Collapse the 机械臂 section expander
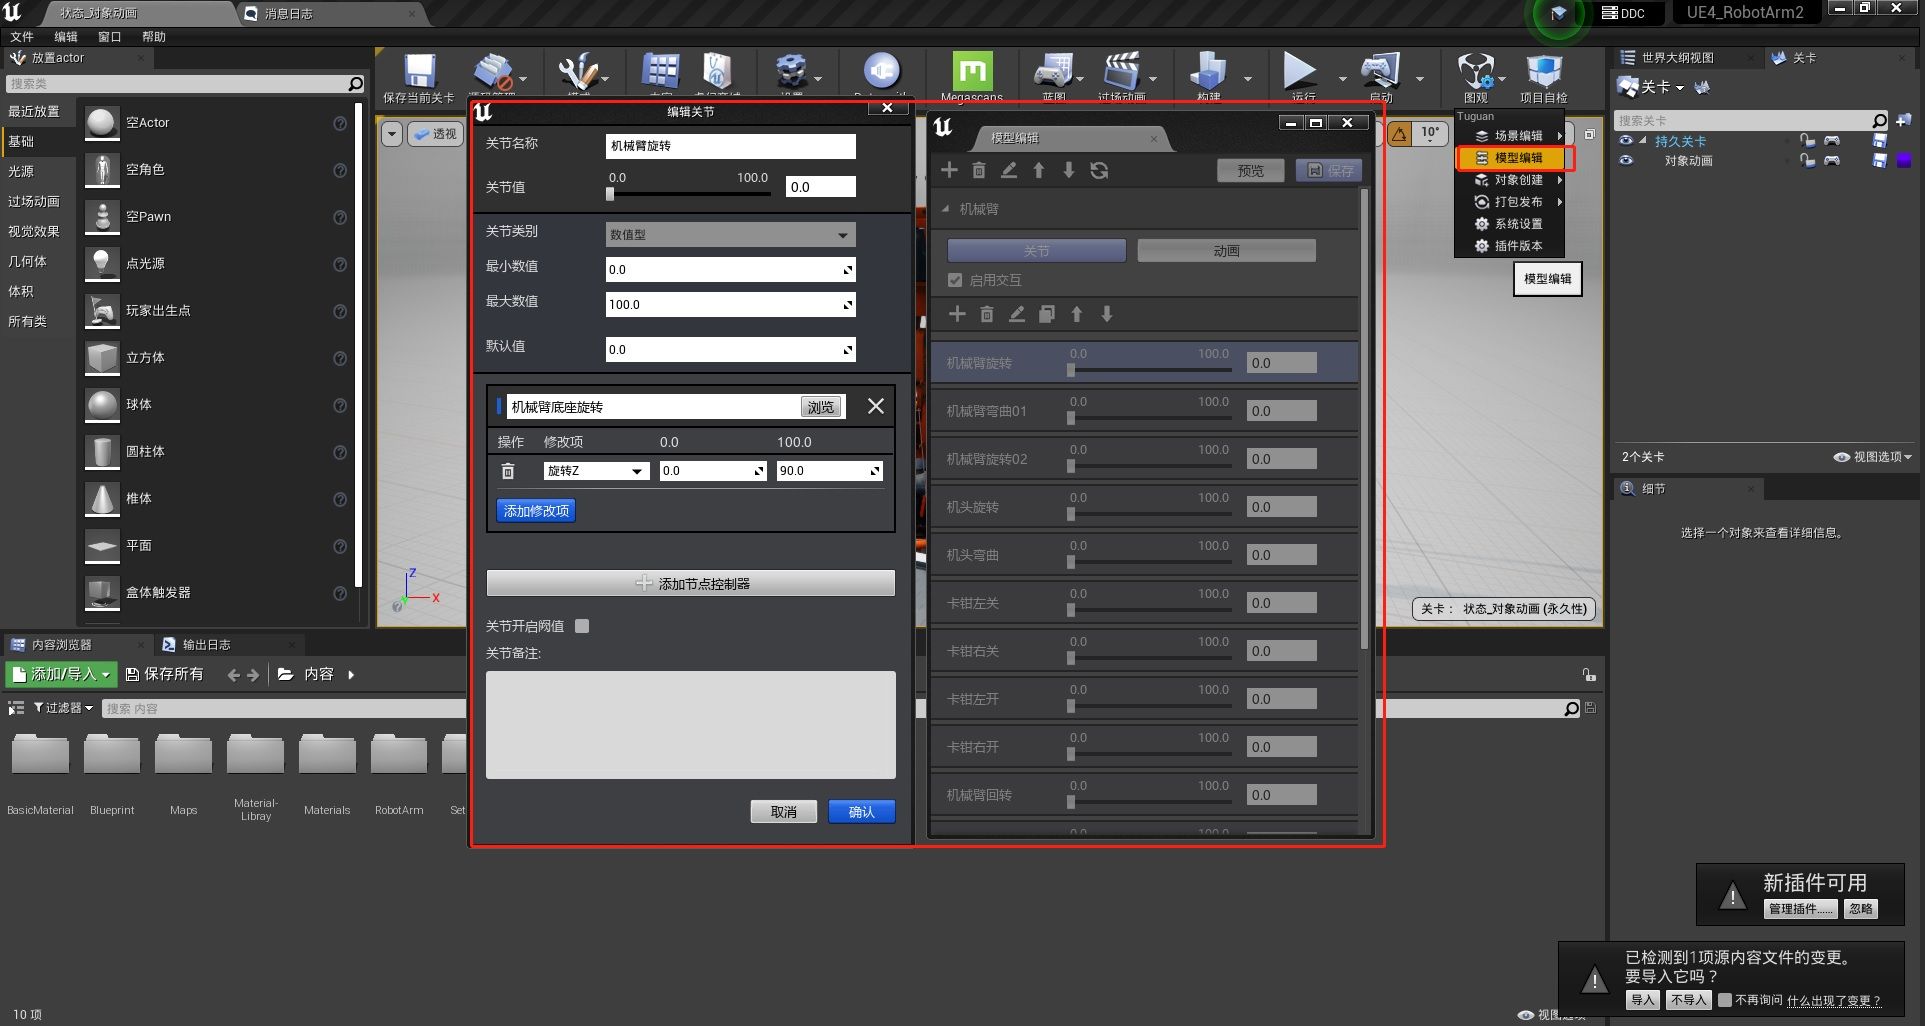Screen dimensions: 1925x1026 [x=946, y=209]
